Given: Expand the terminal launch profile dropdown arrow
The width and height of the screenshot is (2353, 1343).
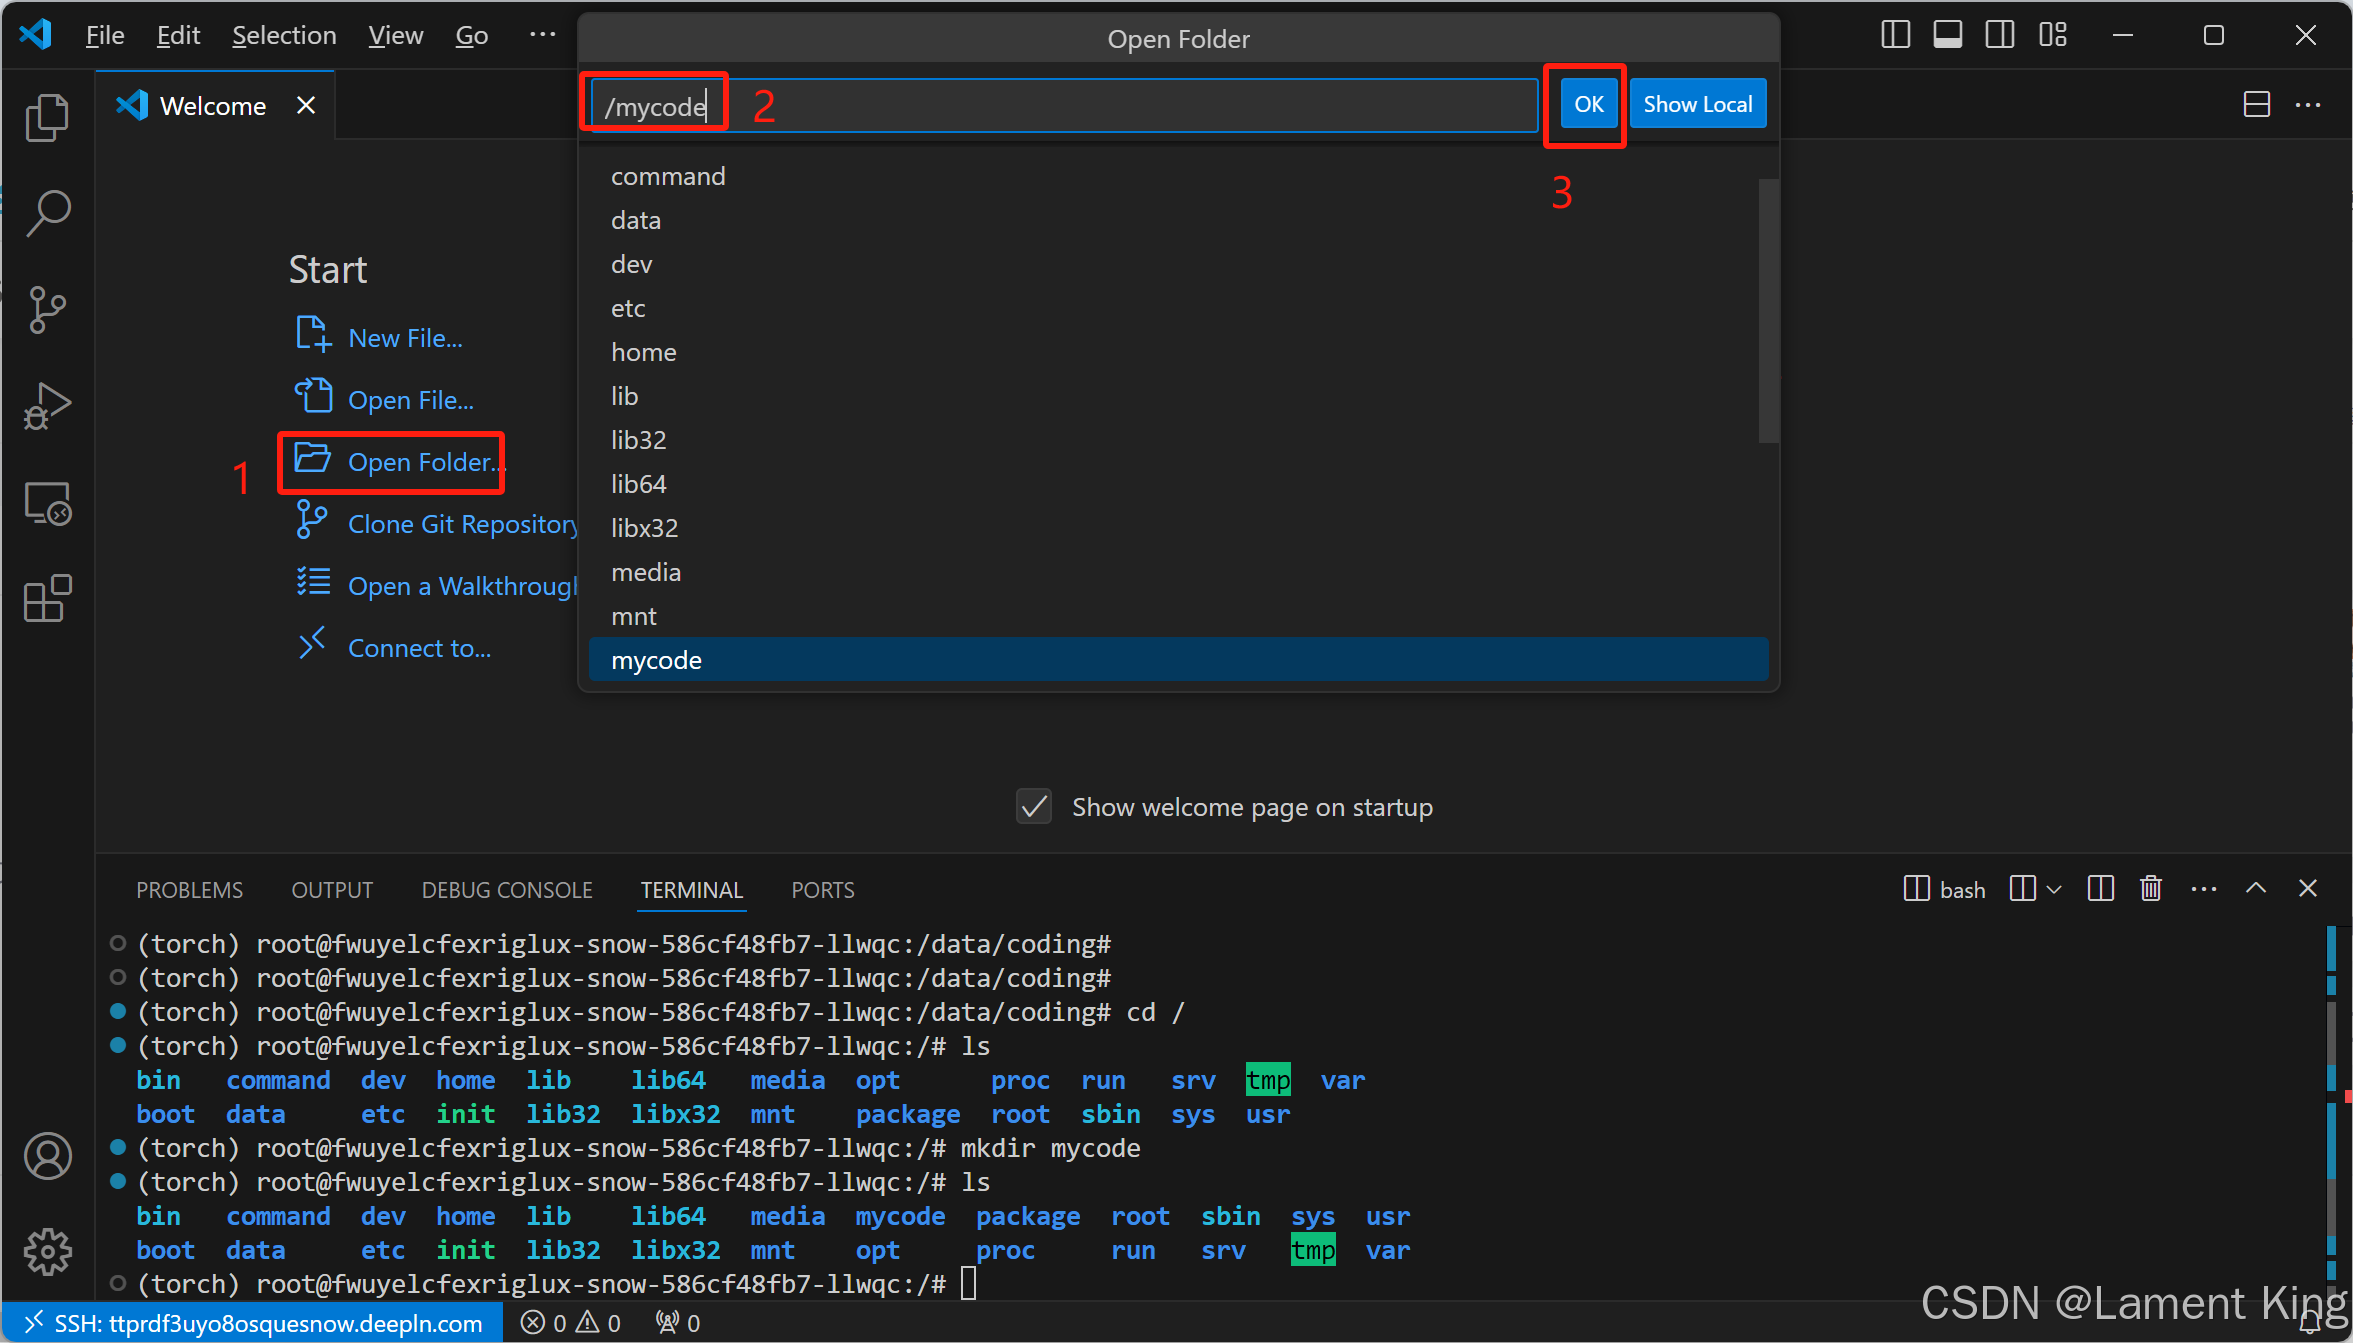Looking at the screenshot, I should click(2055, 889).
